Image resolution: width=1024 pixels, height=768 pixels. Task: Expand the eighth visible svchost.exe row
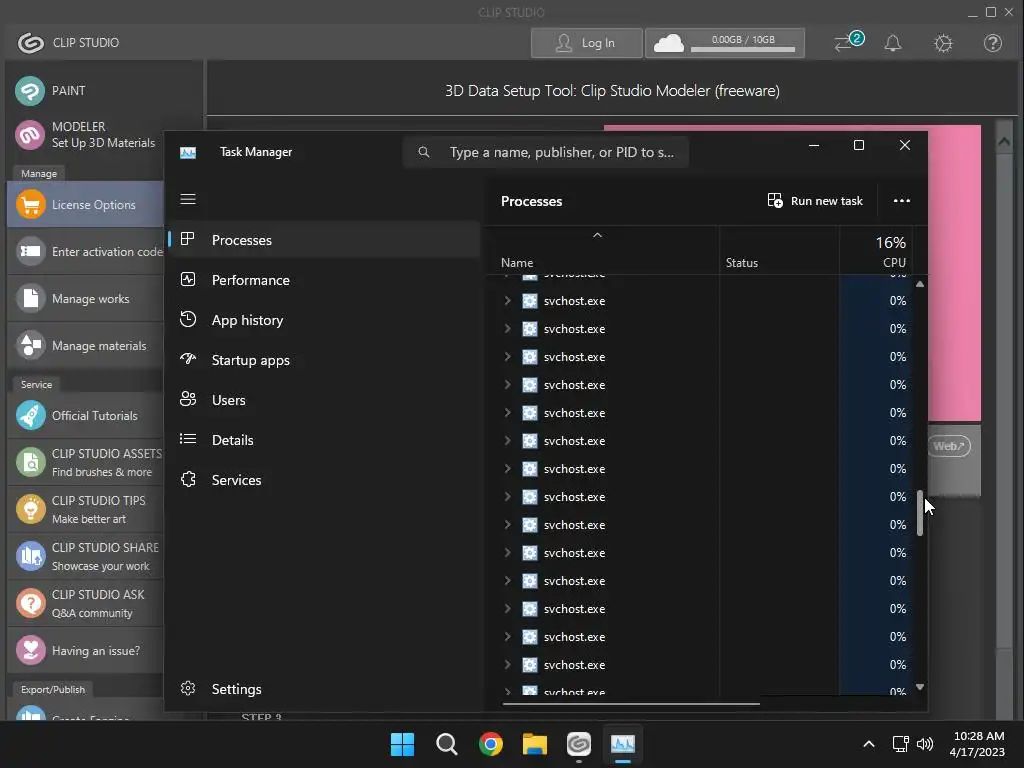(507, 497)
